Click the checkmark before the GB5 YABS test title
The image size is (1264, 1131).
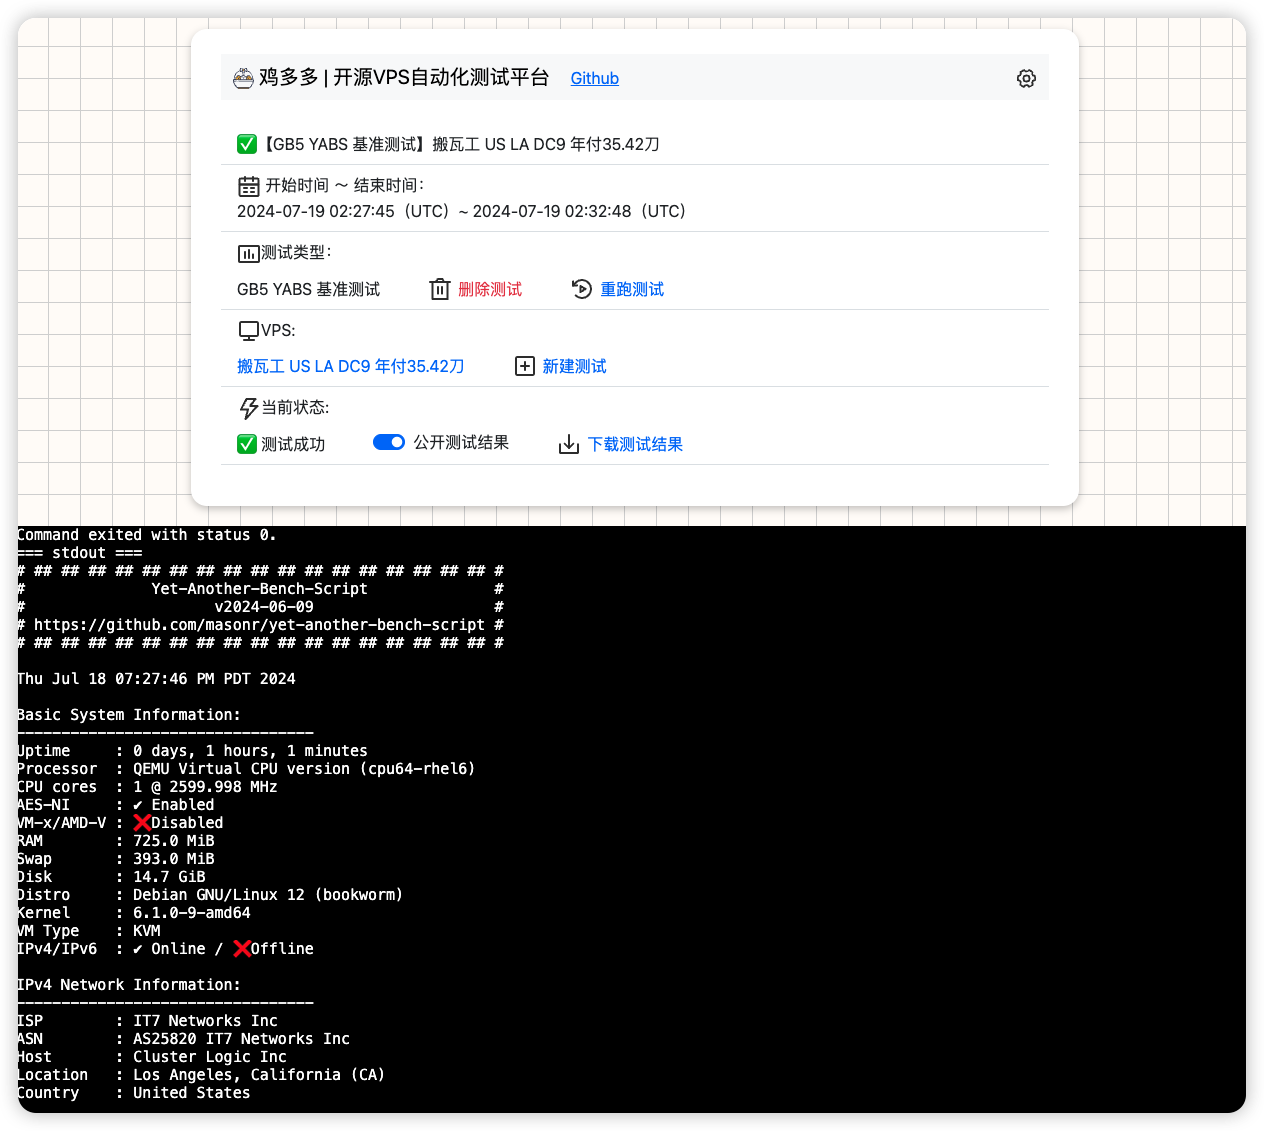tap(247, 144)
